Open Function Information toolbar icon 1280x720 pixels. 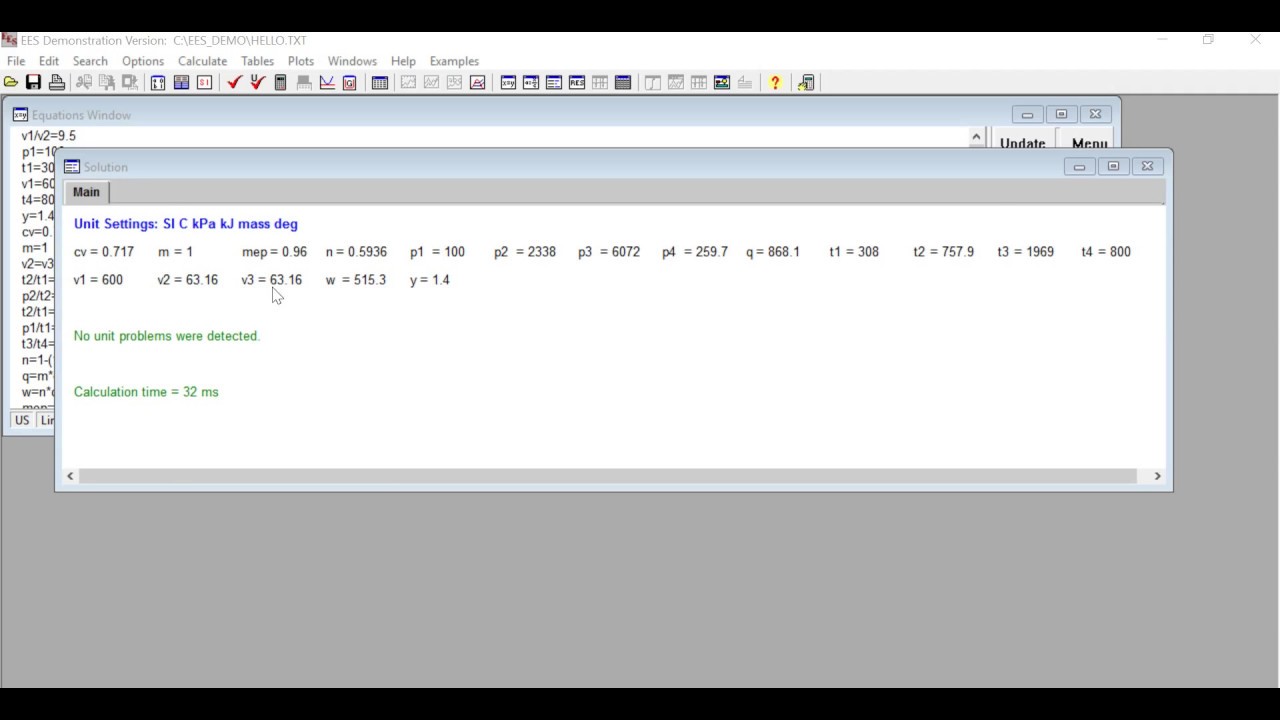[x=180, y=82]
